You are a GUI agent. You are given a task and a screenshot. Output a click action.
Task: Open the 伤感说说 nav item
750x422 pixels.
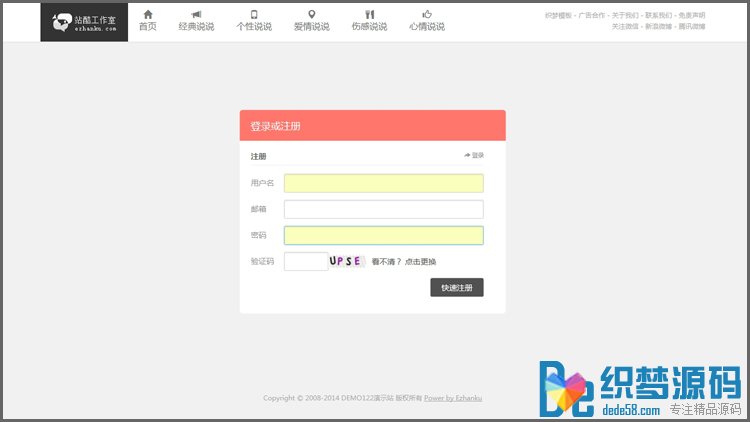(369, 21)
